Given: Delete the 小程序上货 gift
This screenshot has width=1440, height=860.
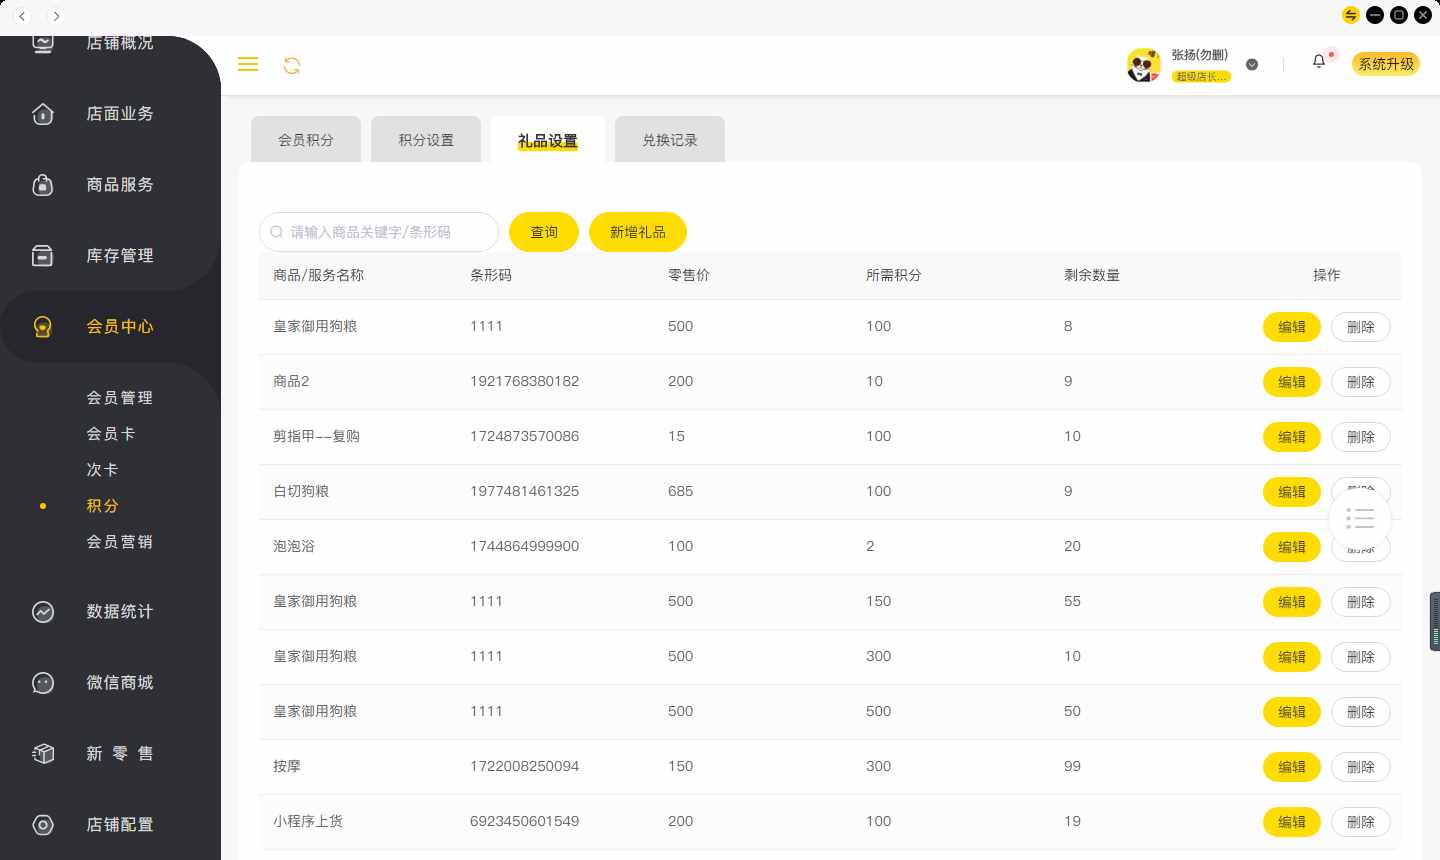Looking at the screenshot, I should click(1361, 822).
